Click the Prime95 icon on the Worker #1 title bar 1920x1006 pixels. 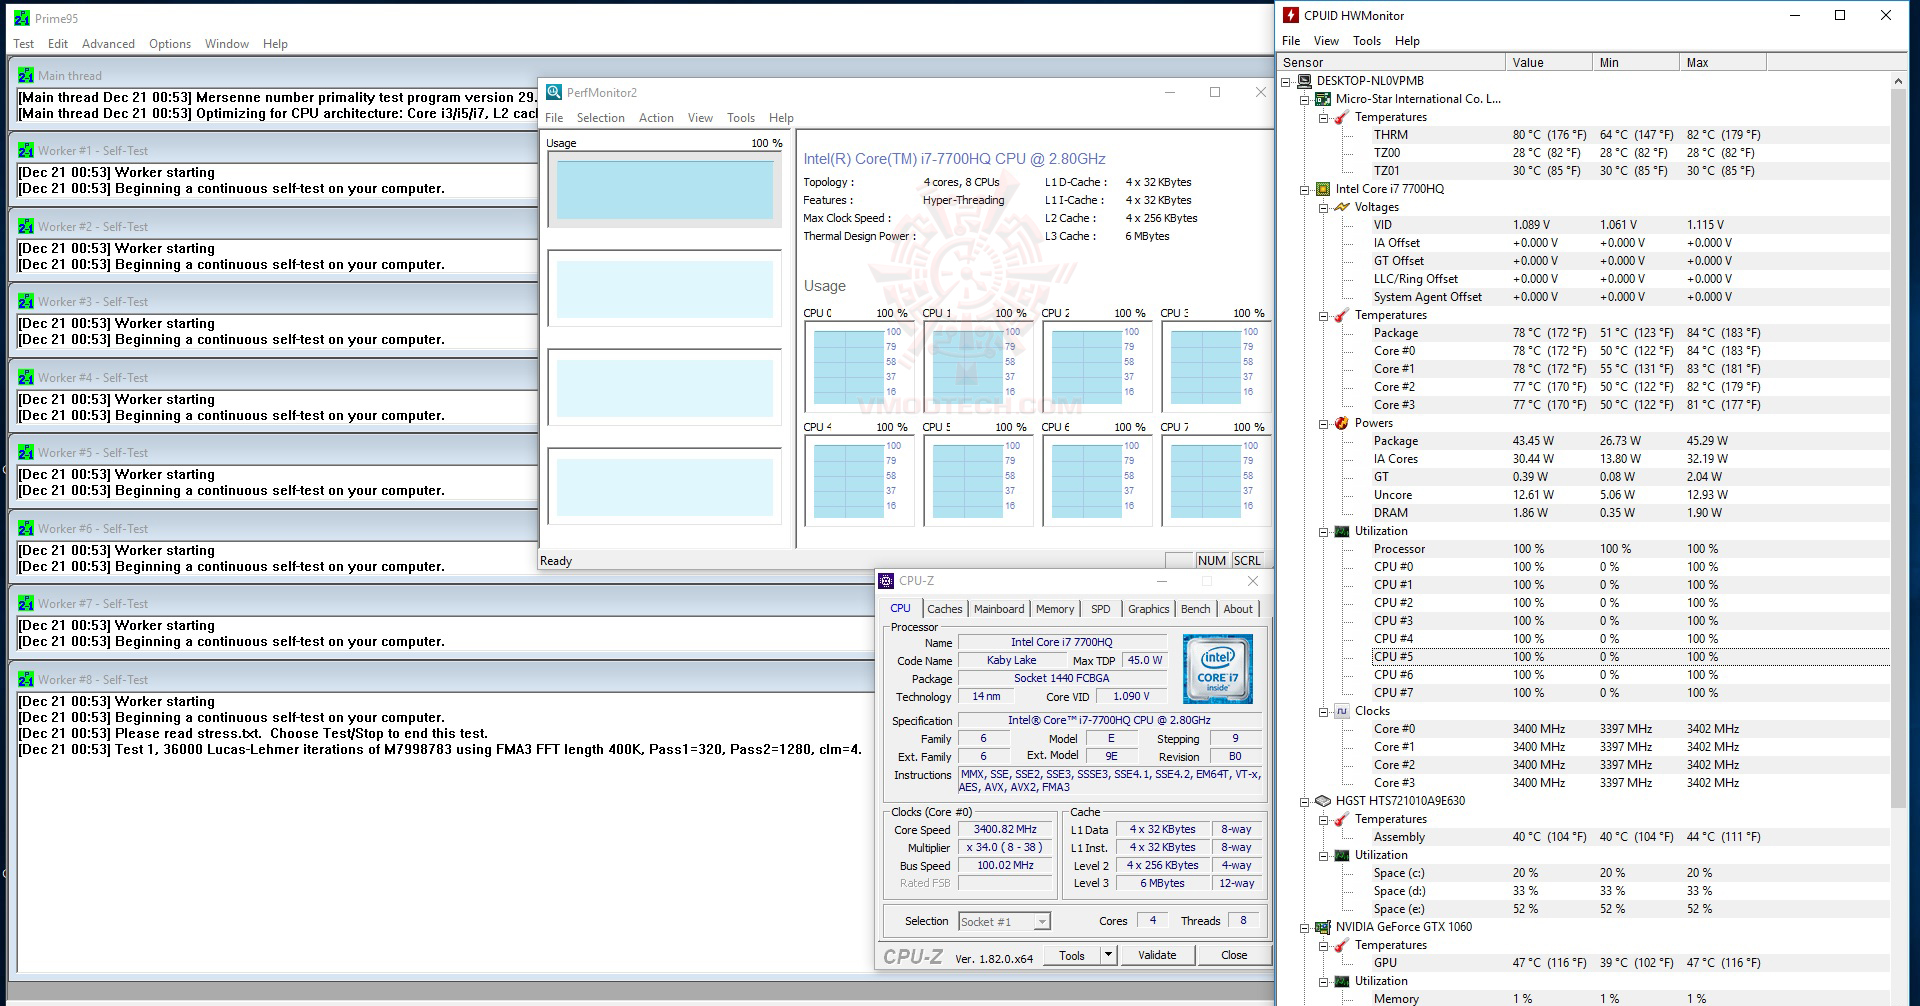27,150
